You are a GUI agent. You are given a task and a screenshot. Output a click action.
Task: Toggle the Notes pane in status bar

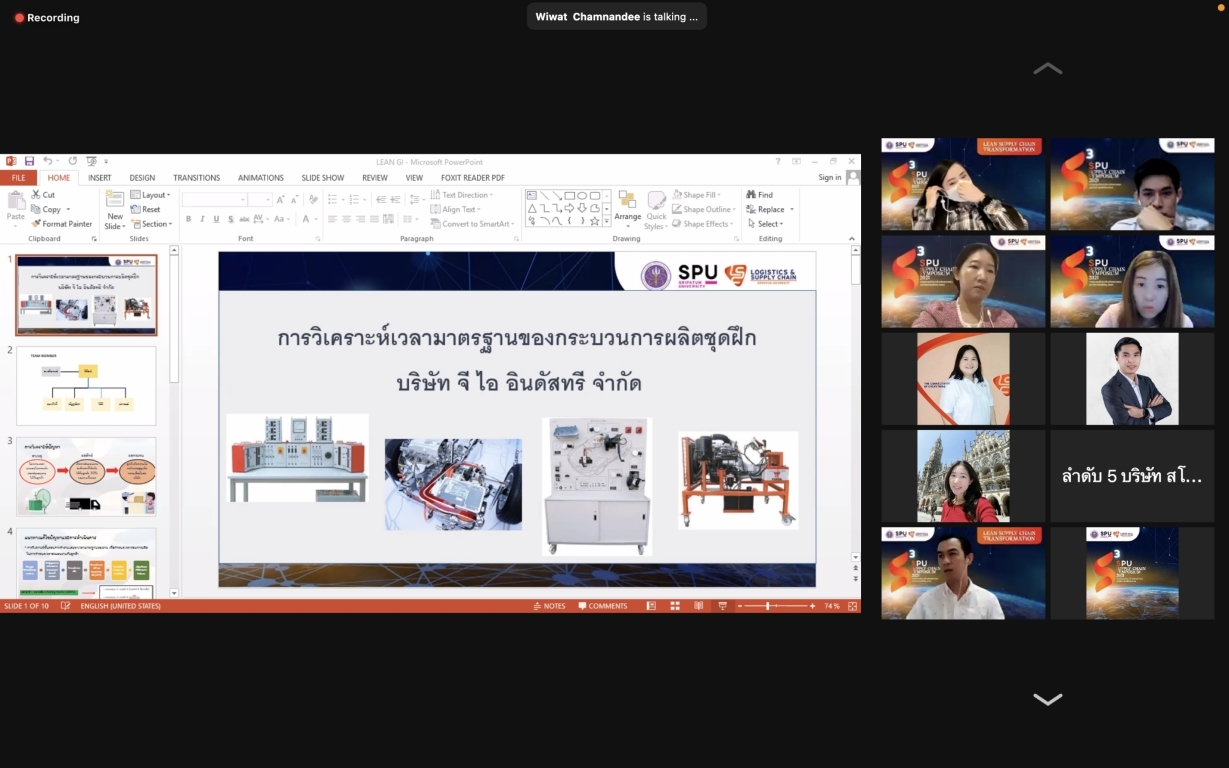coord(550,606)
